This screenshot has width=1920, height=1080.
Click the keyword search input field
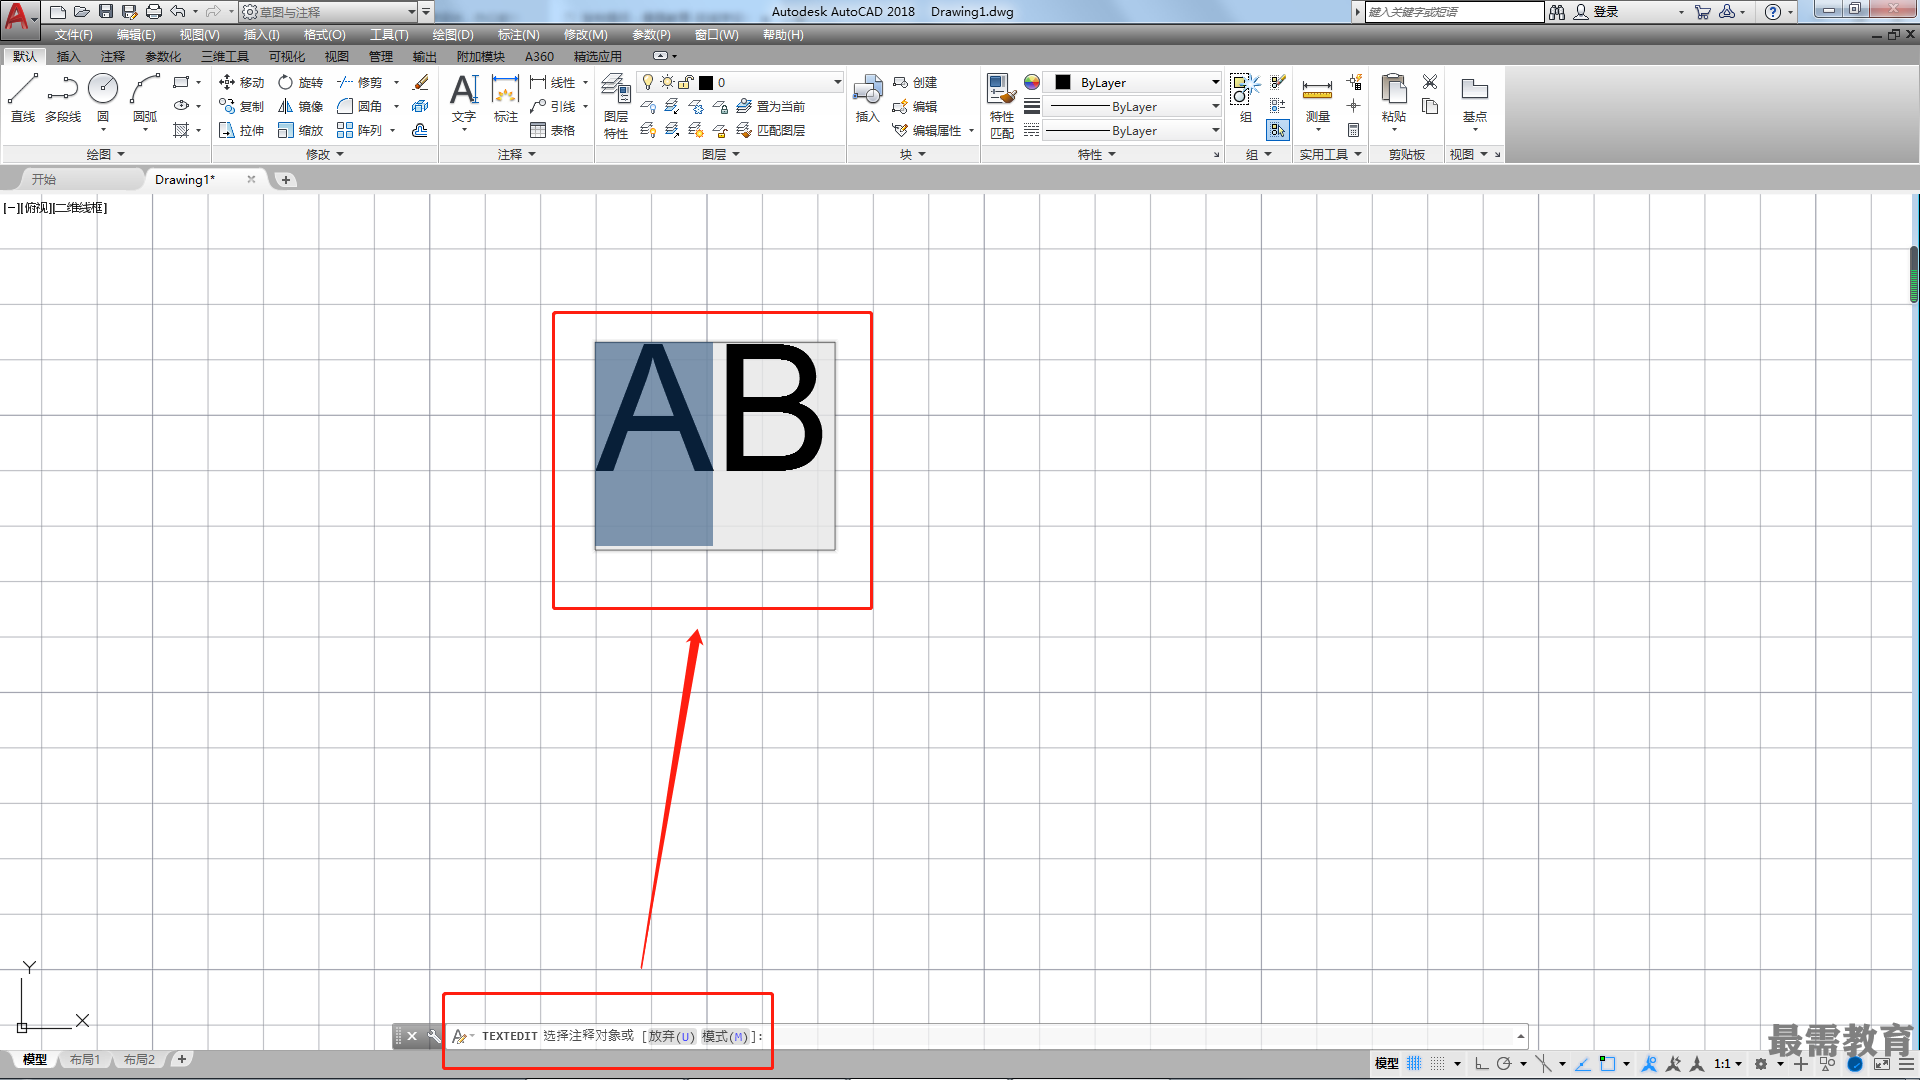[1454, 12]
